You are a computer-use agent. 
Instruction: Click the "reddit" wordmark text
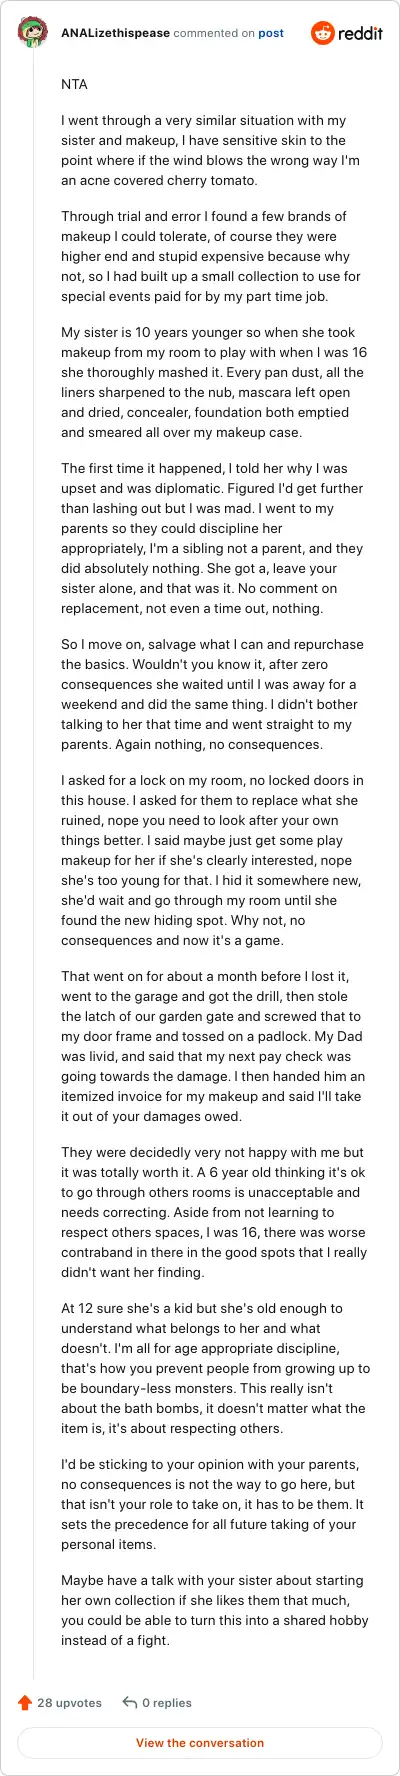360,33
